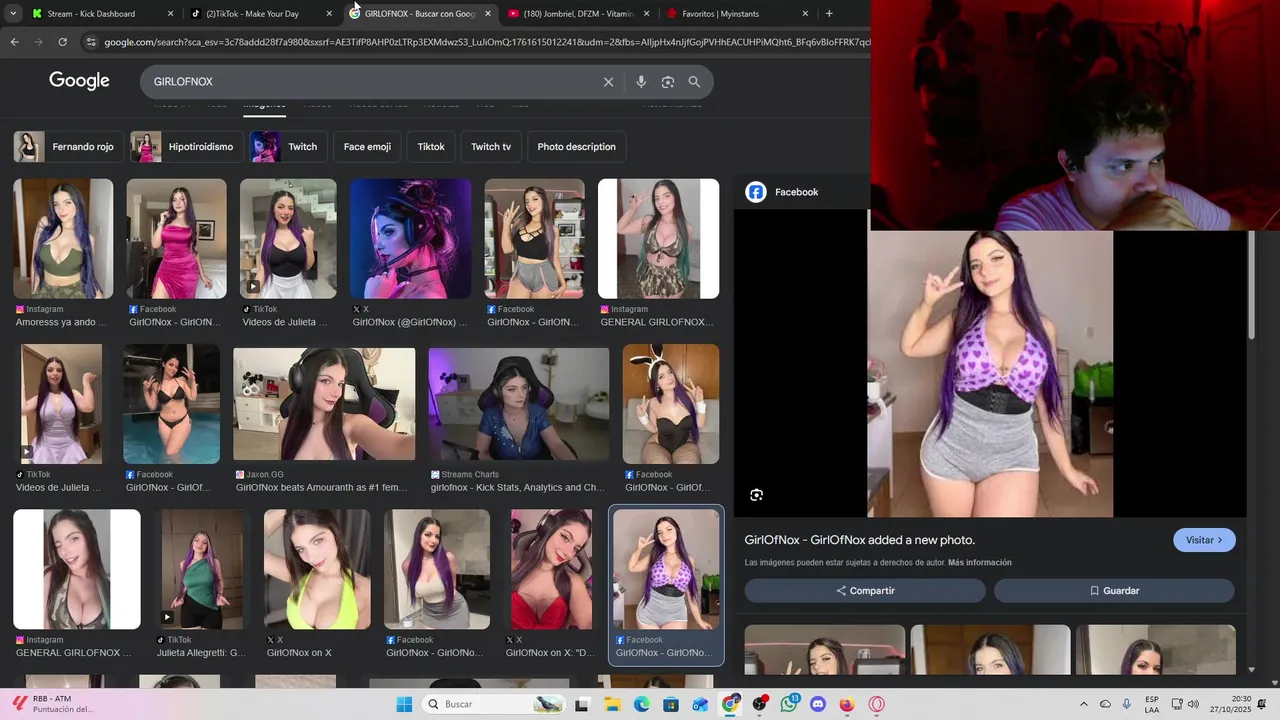Screen dimensions: 1280x720
Task: Open the Jaxon.GG gaming chair result
Action: click(324, 404)
